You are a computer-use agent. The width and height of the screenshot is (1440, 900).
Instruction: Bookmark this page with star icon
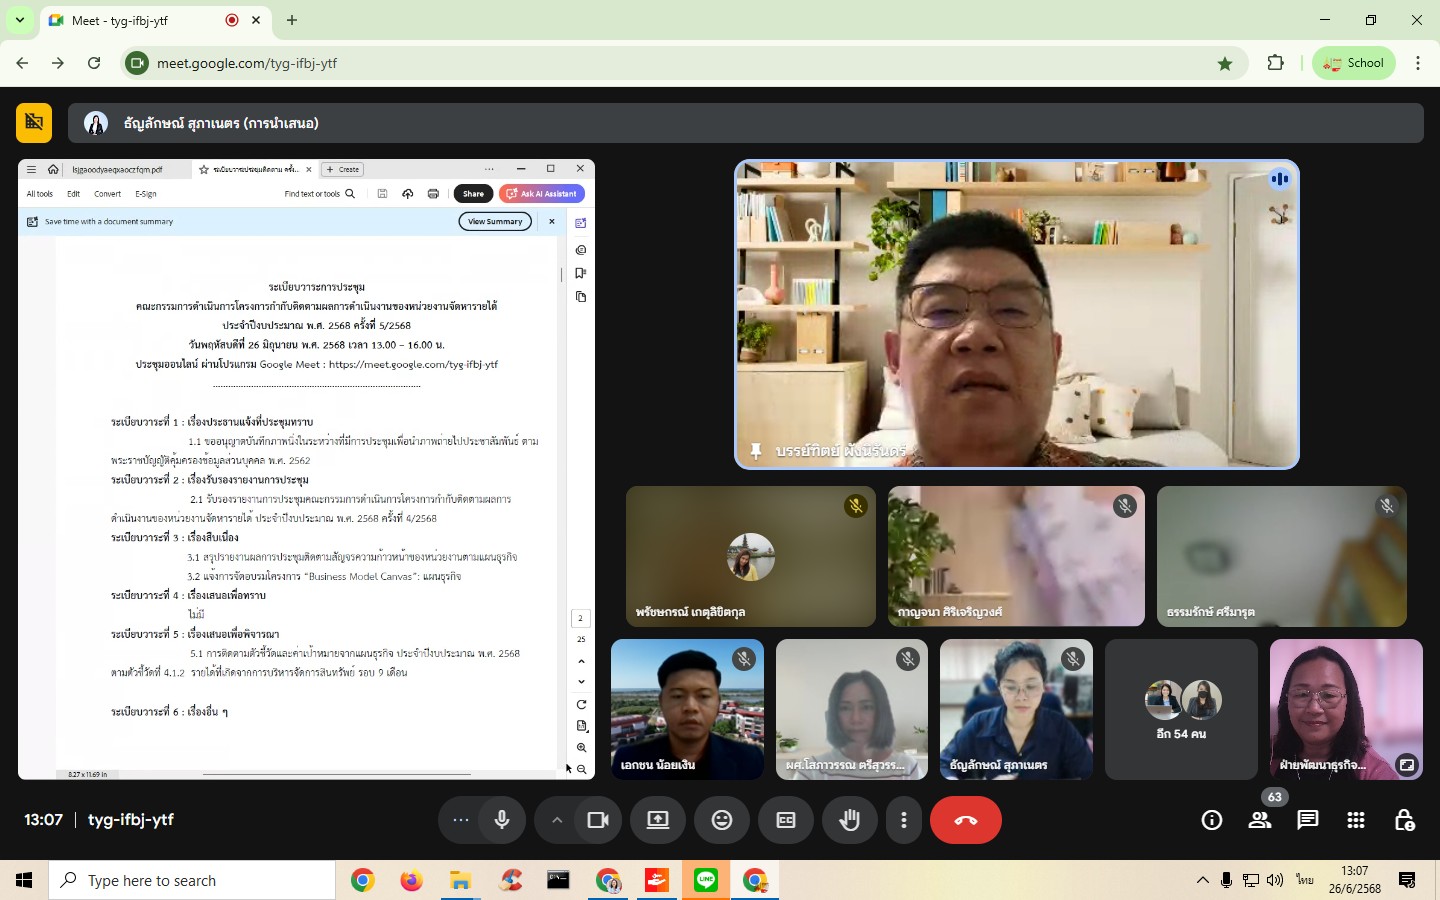1225,63
